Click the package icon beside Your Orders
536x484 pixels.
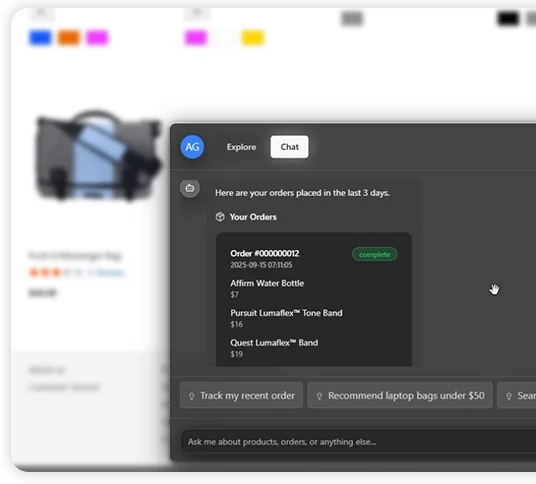[x=220, y=217]
